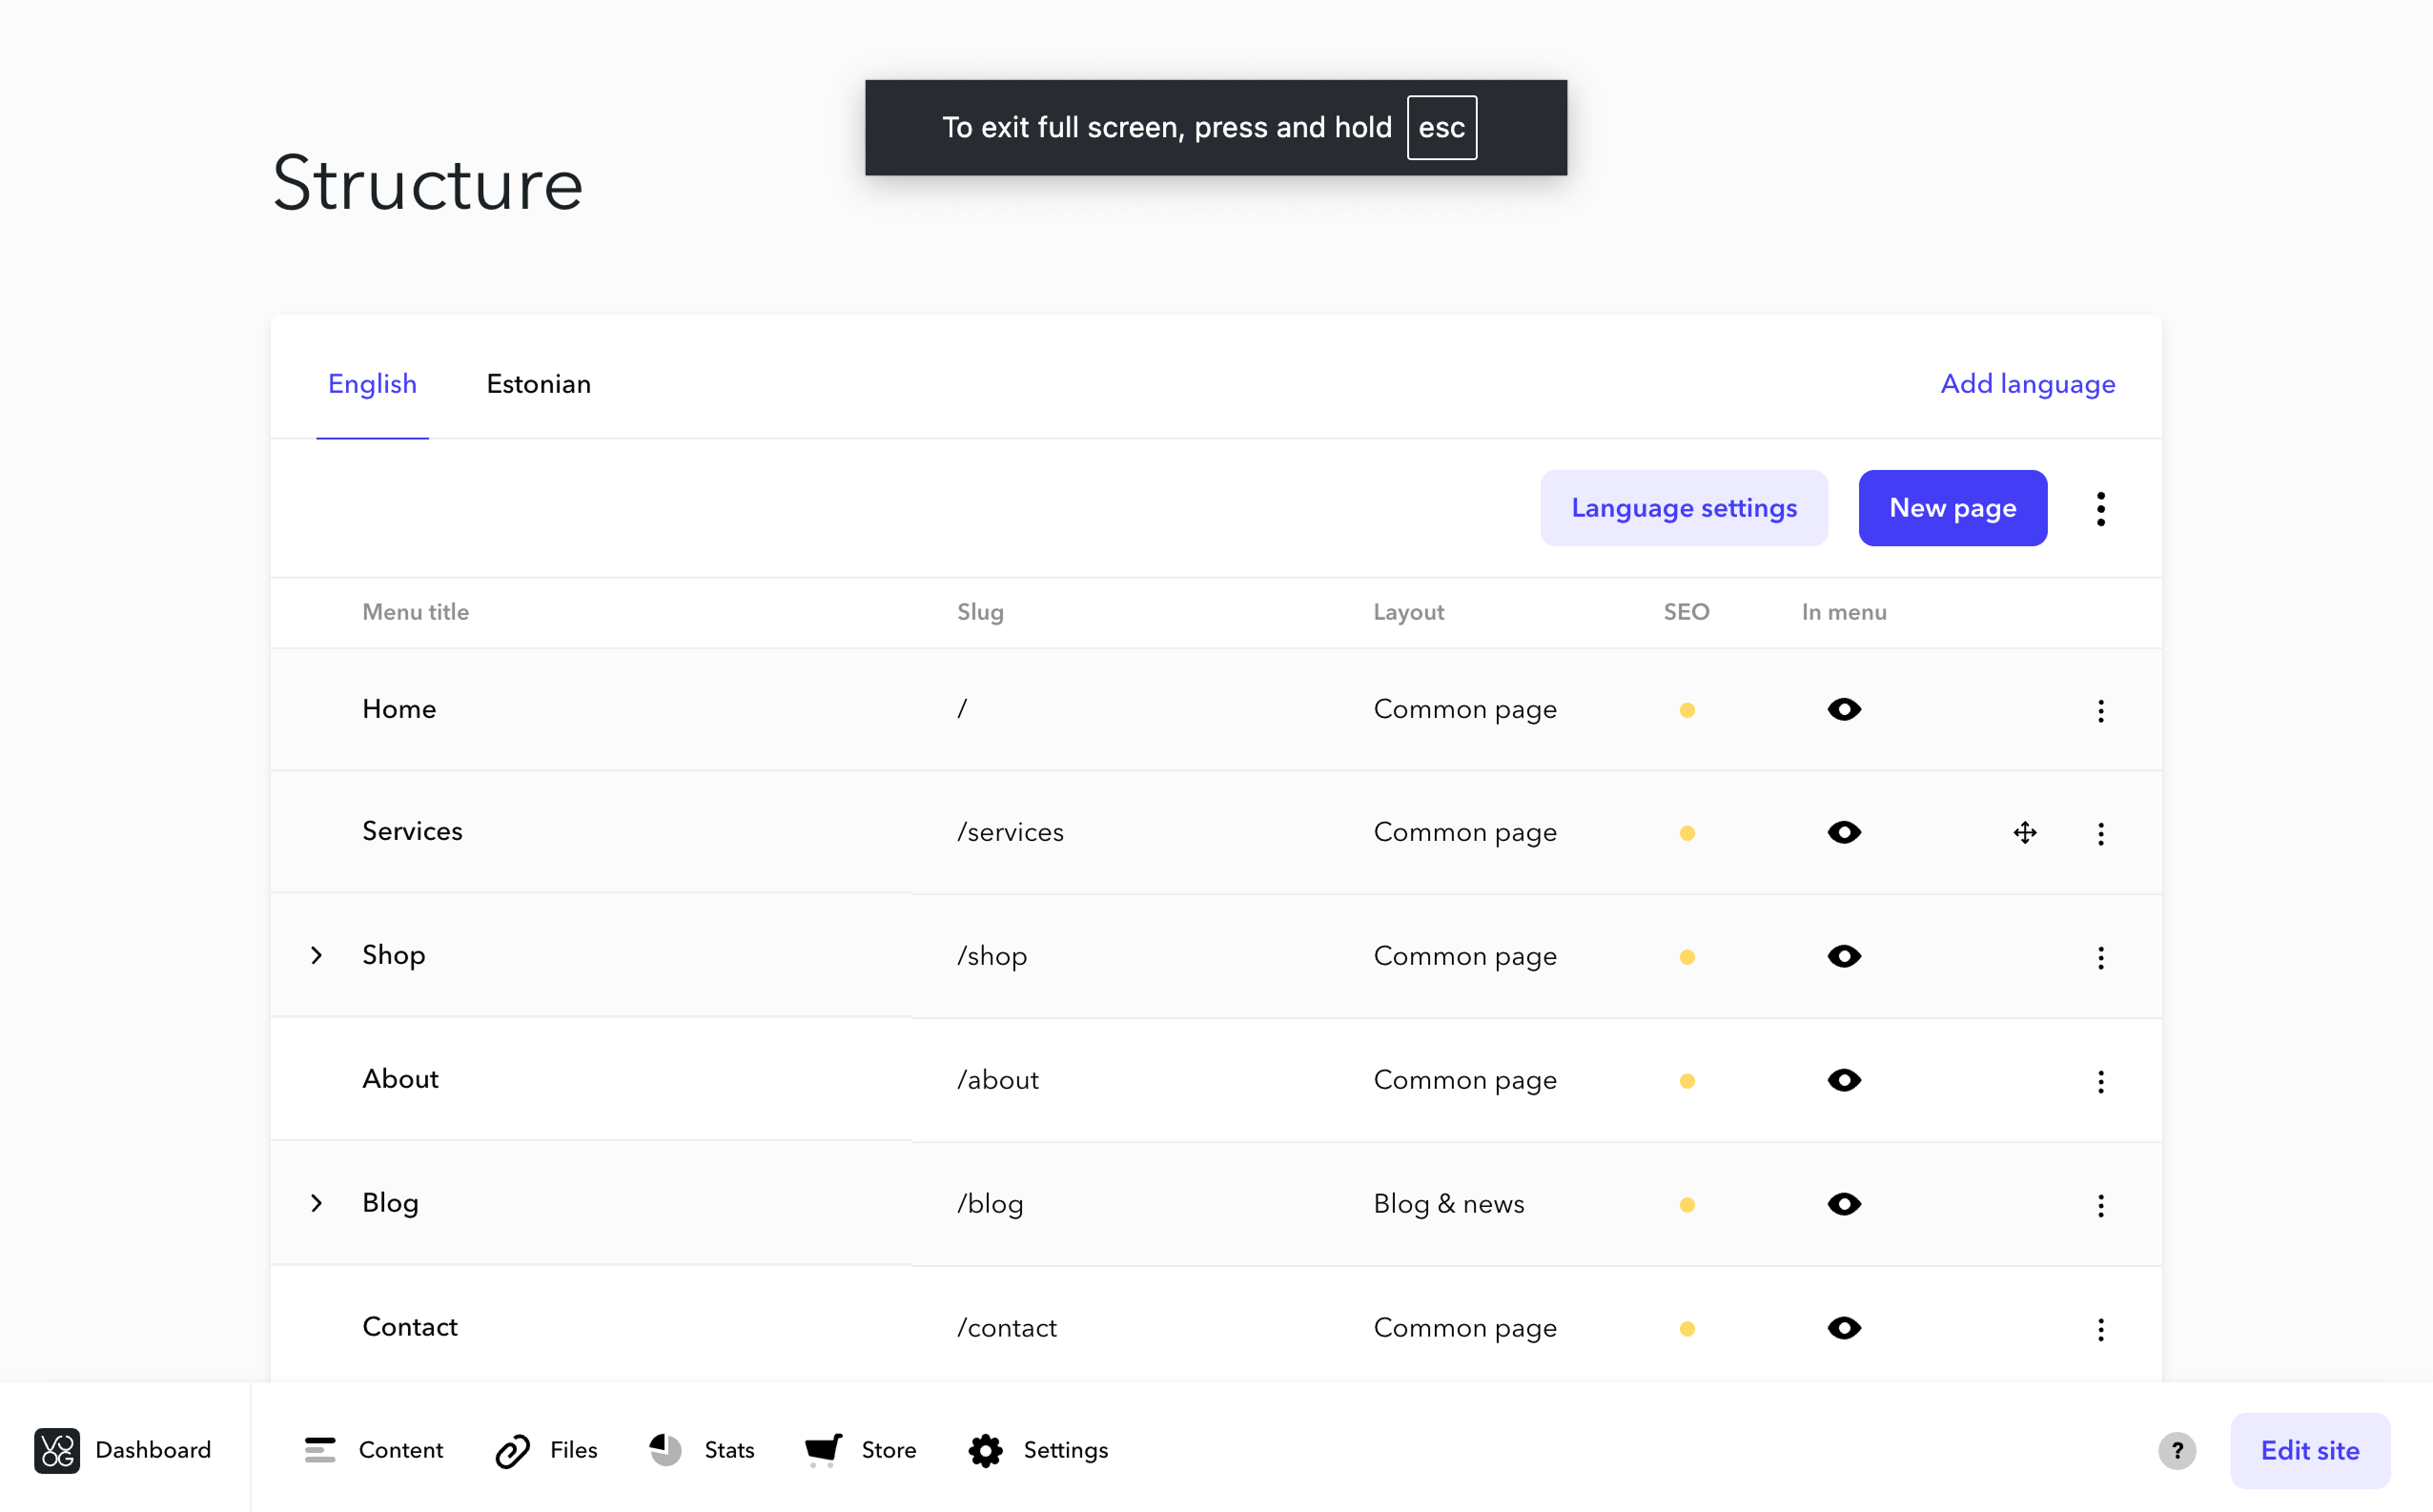Toggle Contact page menu visibility eye
2433x1512 pixels.
point(1844,1328)
